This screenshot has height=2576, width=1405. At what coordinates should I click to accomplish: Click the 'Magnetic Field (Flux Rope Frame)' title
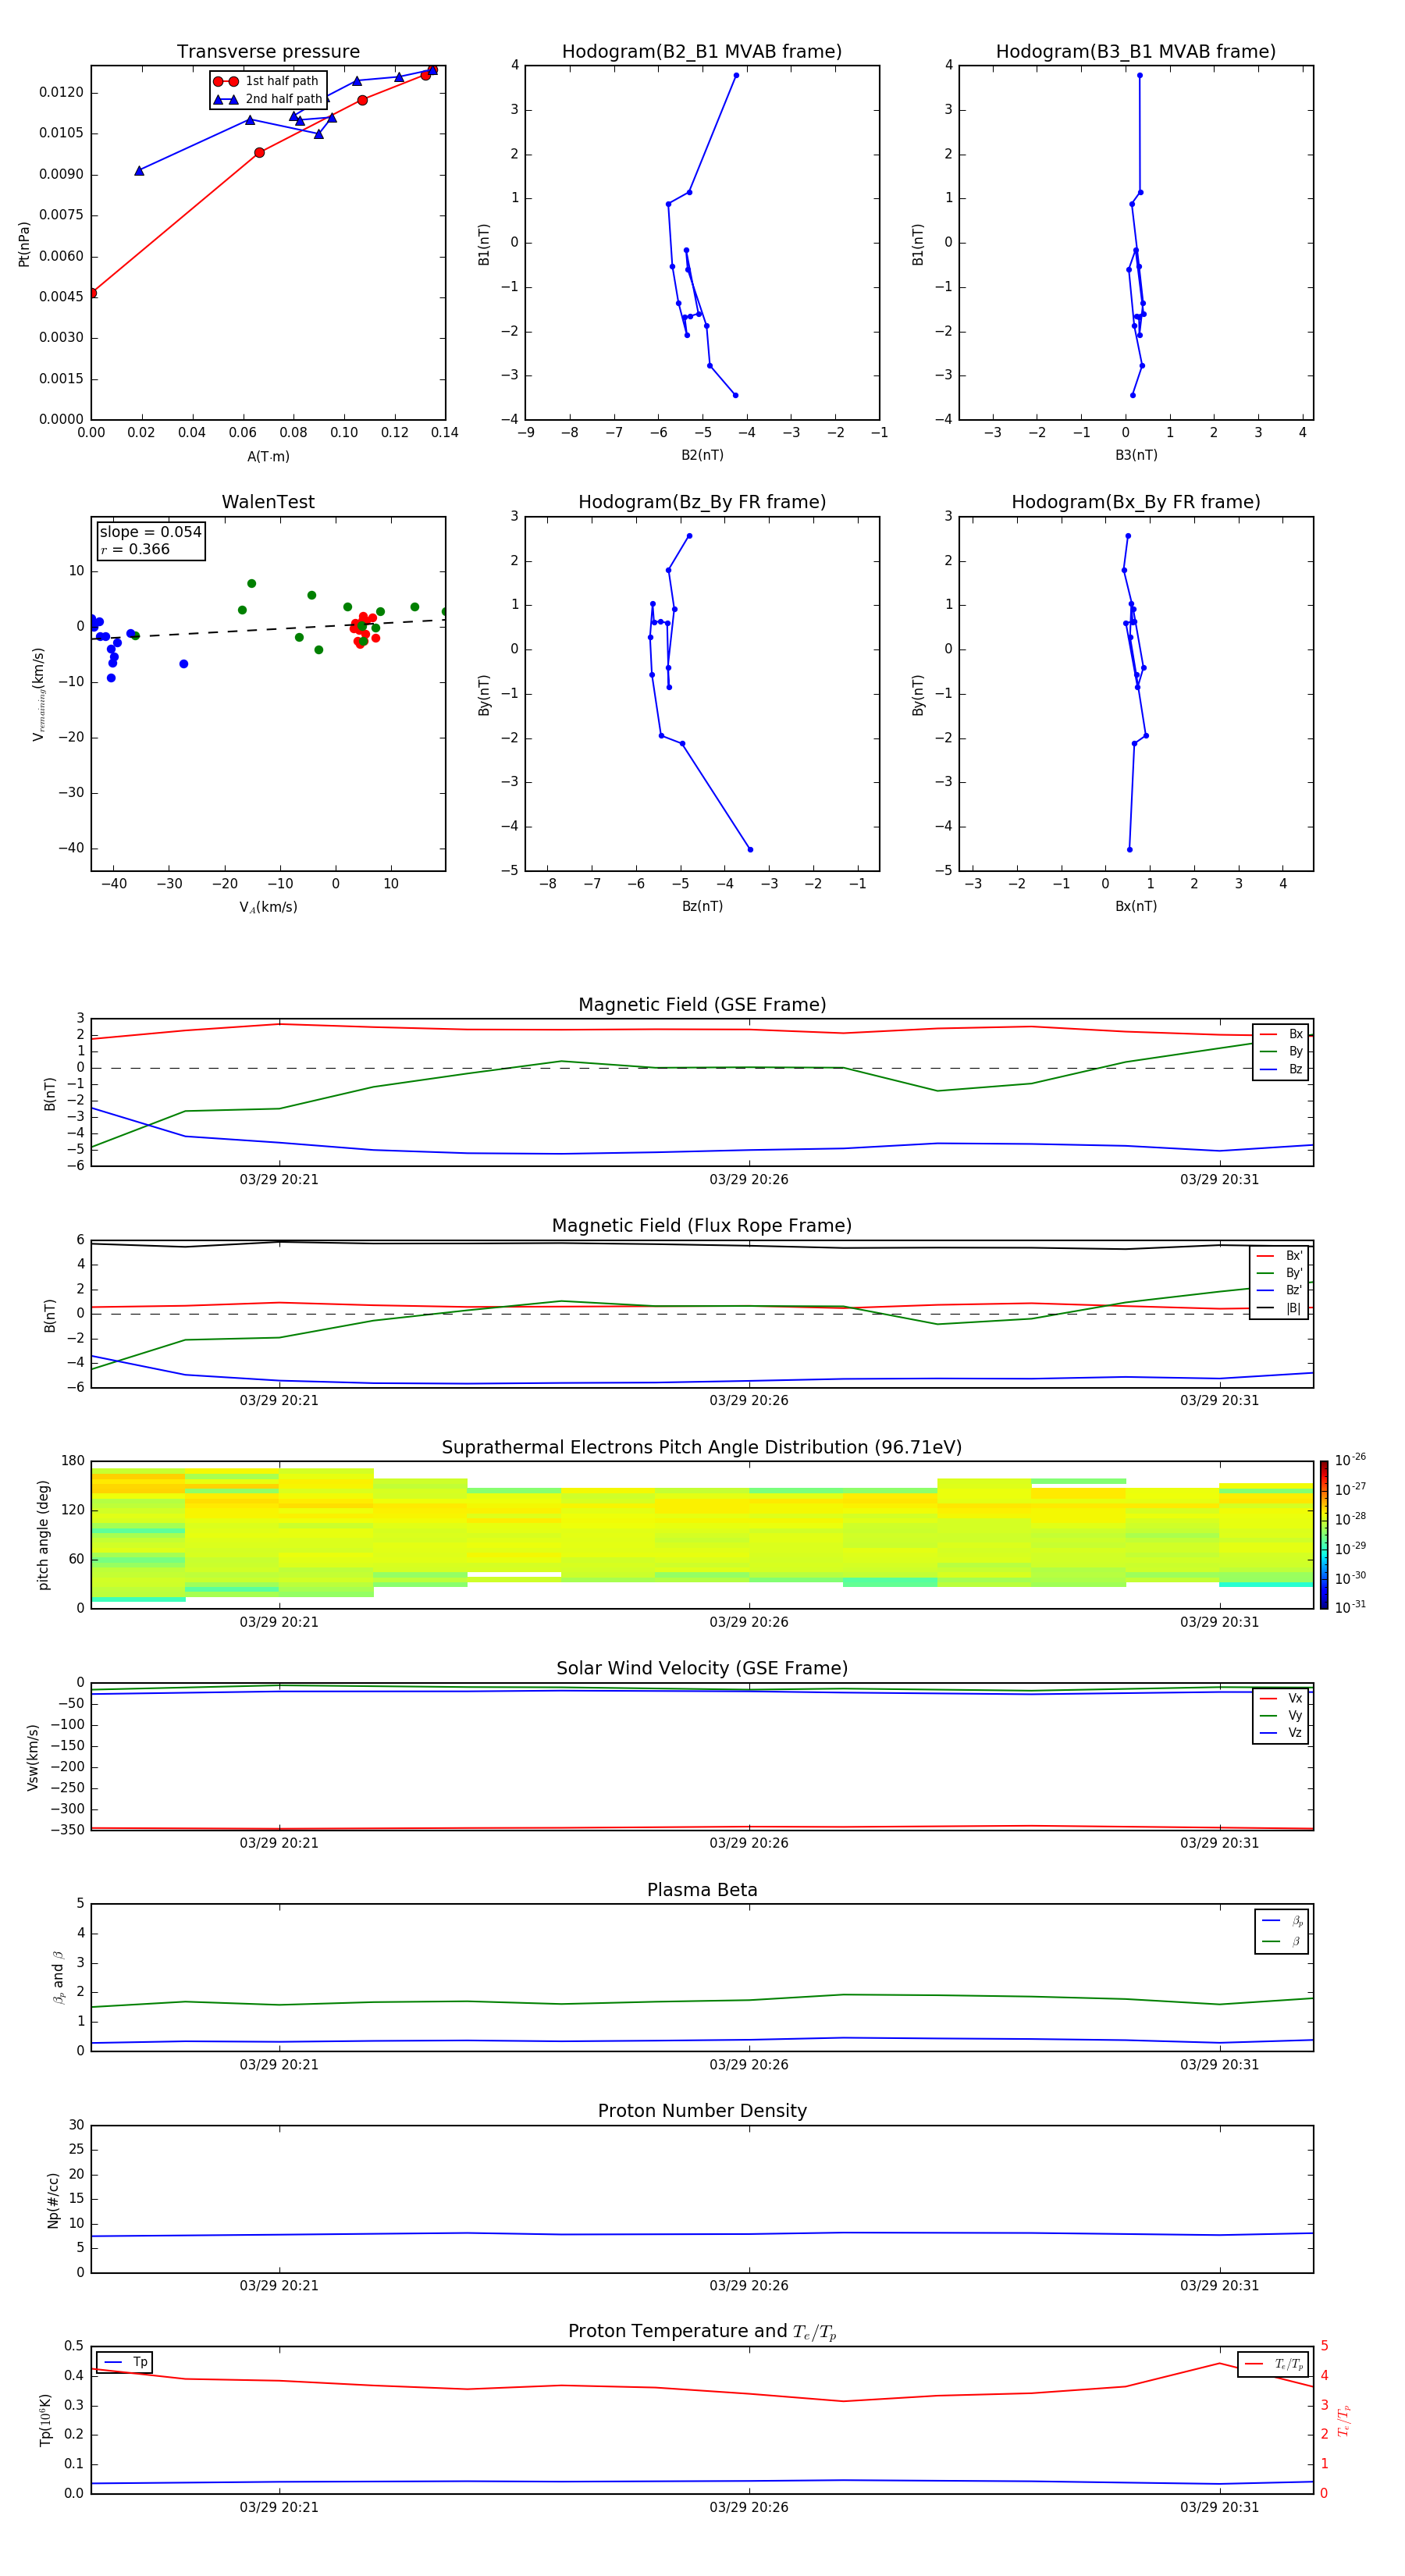[x=702, y=1226]
